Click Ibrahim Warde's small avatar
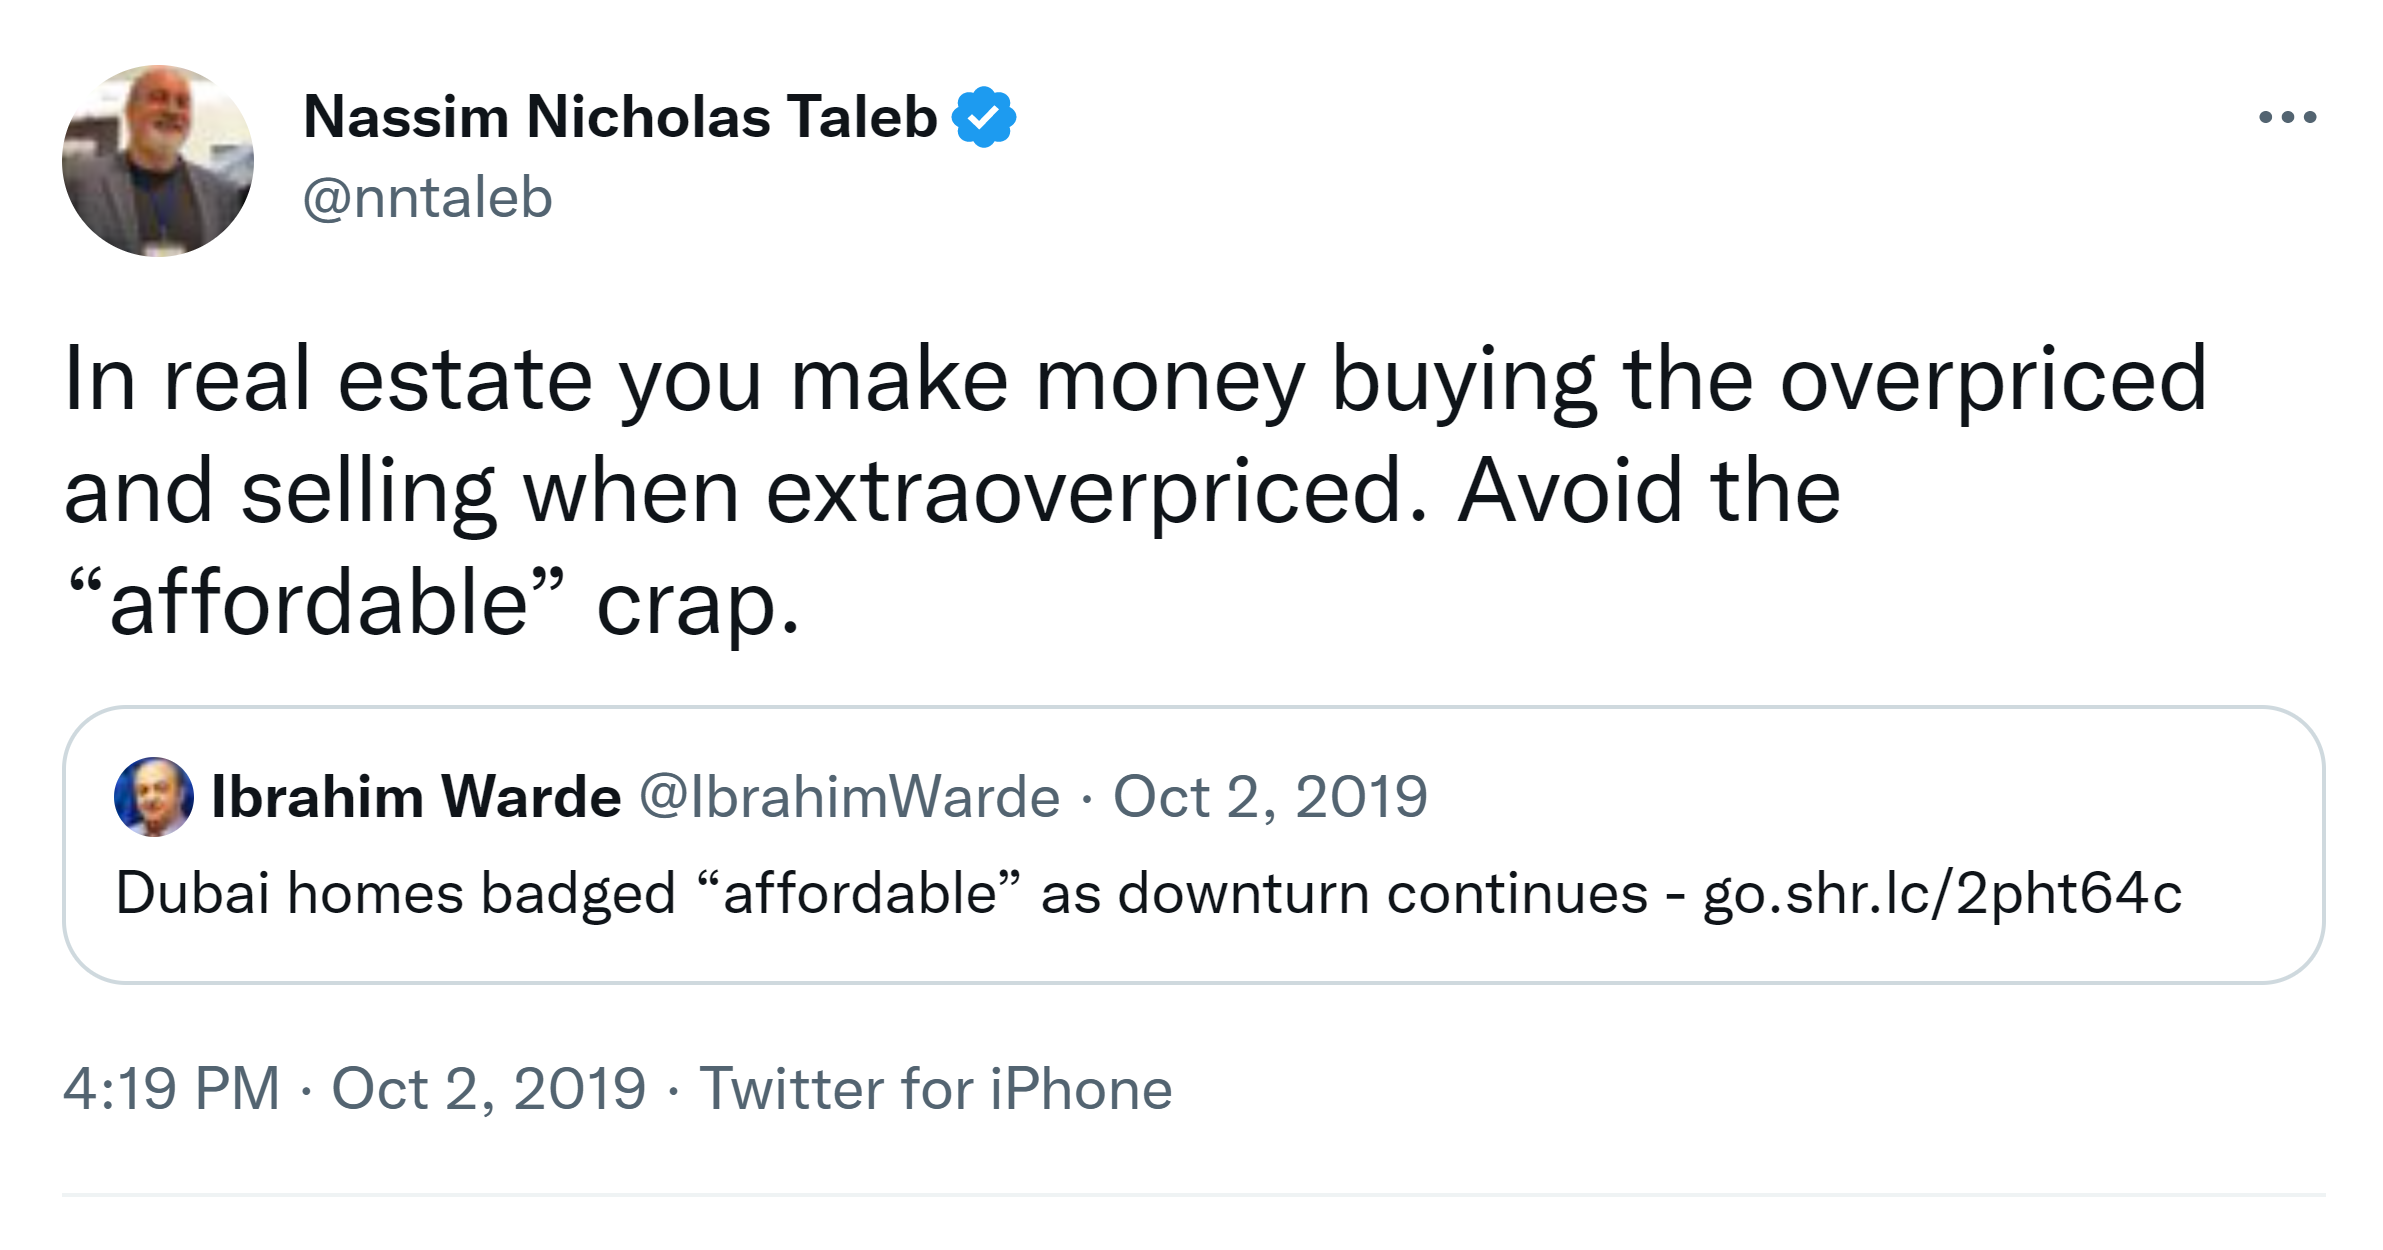Viewport: 2383px width, 1250px height. pyautogui.click(x=154, y=797)
